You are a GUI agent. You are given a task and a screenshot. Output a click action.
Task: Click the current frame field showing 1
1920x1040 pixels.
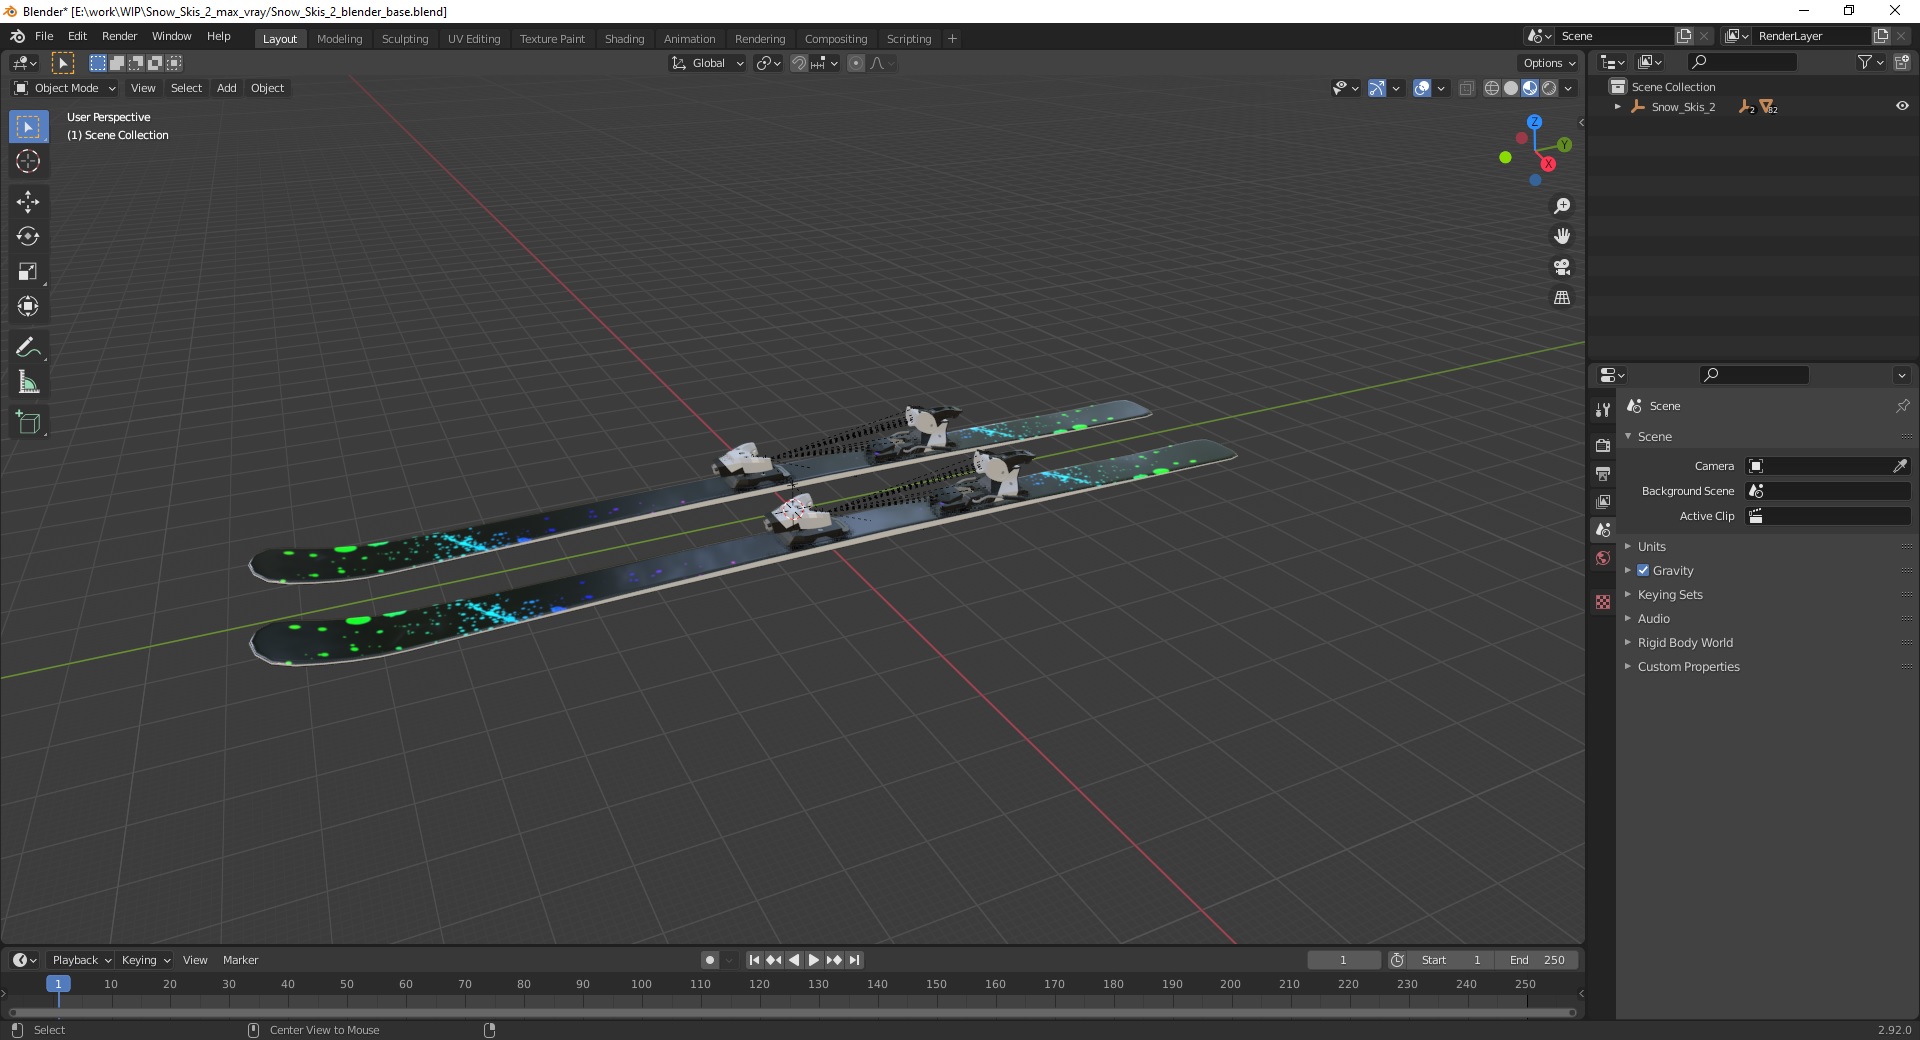[1343, 960]
